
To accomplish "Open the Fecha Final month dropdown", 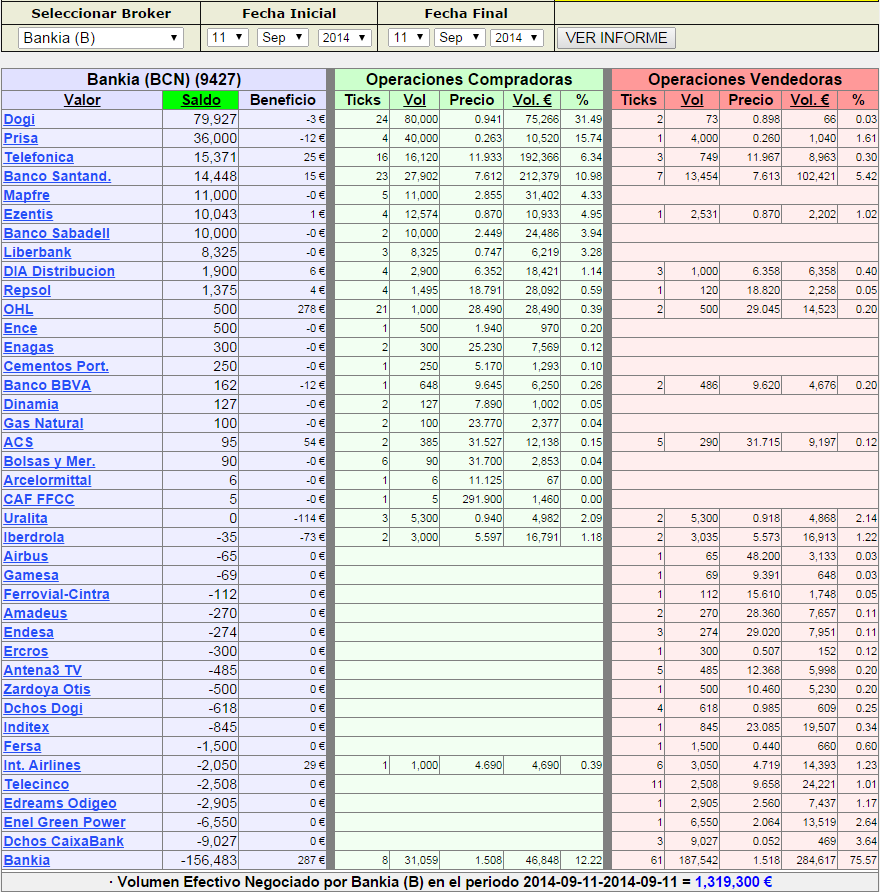I will [x=459, y=38].
